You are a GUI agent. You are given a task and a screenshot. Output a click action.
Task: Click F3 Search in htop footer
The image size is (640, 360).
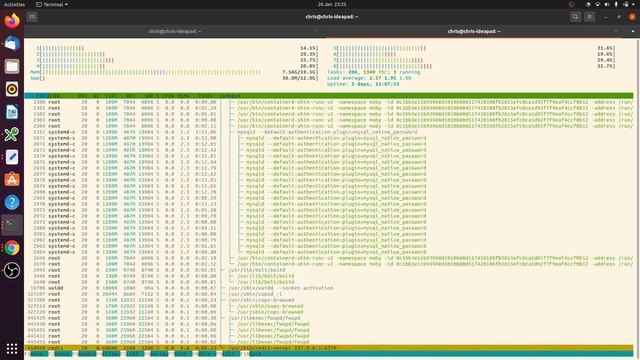pos(84,354)
